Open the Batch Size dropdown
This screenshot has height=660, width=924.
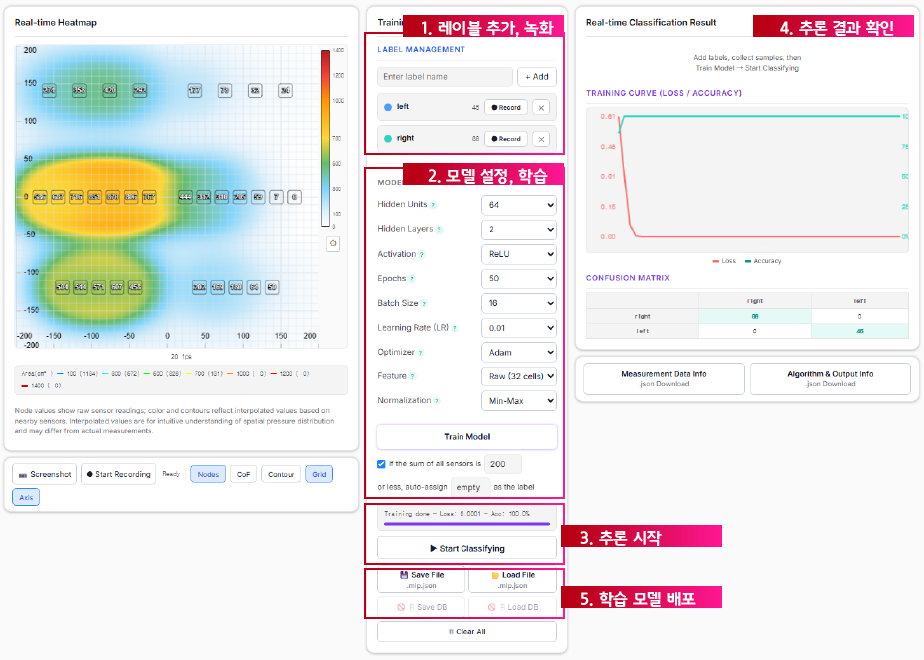[x=519, y=303]
